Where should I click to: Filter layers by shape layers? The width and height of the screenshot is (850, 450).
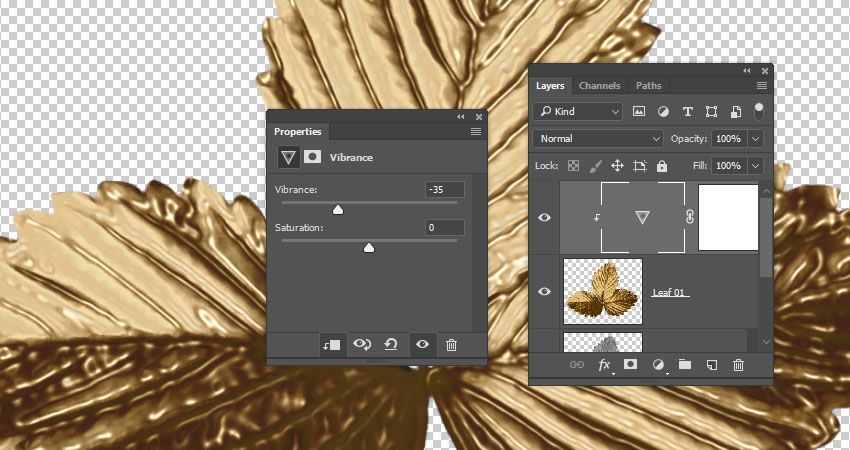click(711, 111)
